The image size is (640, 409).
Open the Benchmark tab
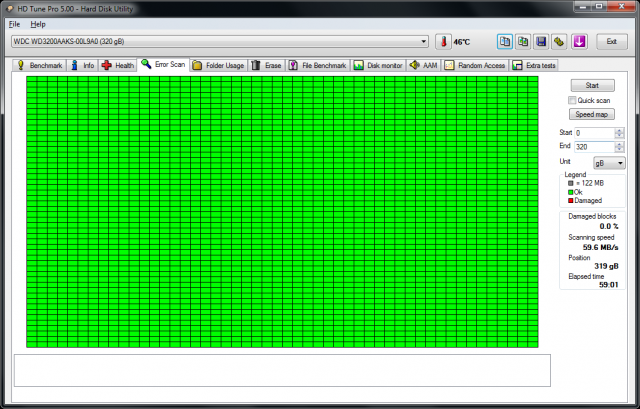(40, 65)
